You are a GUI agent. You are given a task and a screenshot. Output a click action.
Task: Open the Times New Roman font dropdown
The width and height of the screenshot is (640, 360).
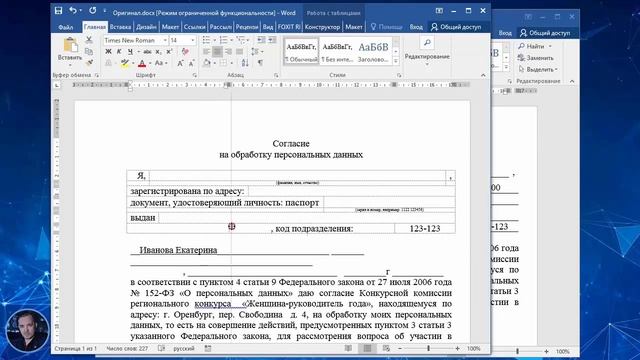click(165, 40)
